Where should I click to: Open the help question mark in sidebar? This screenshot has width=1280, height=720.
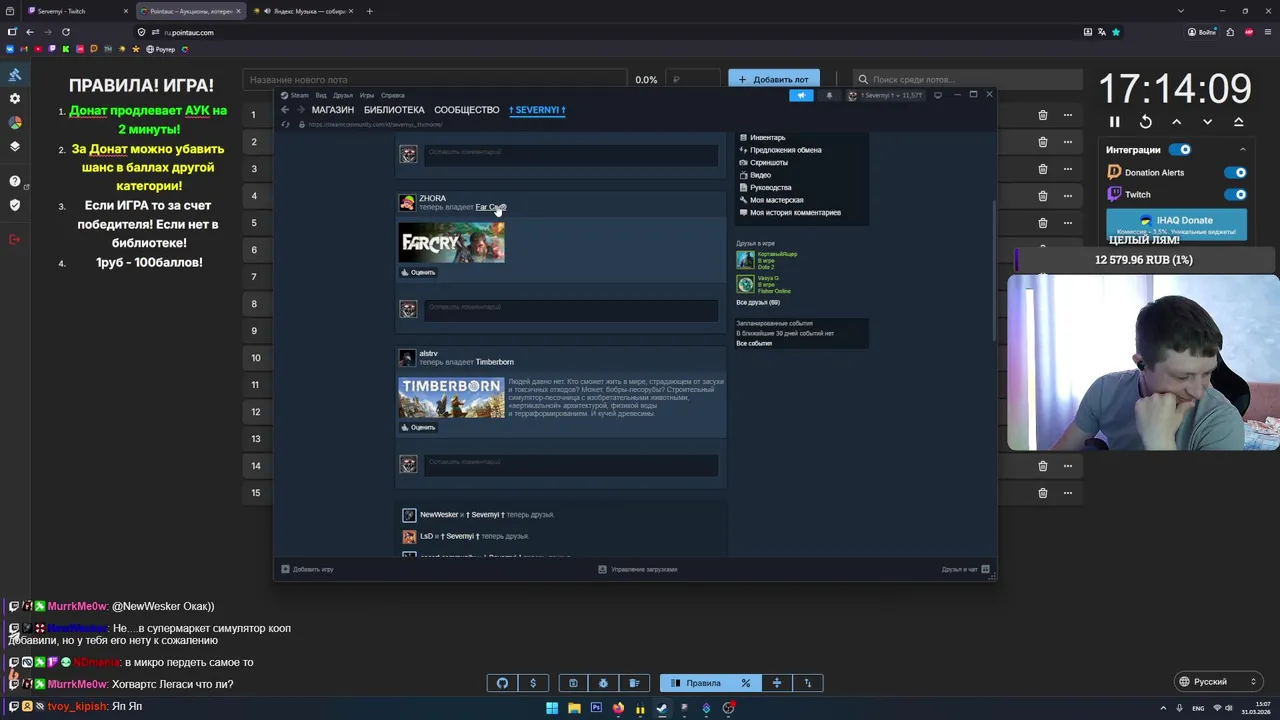tap(15, 181)
